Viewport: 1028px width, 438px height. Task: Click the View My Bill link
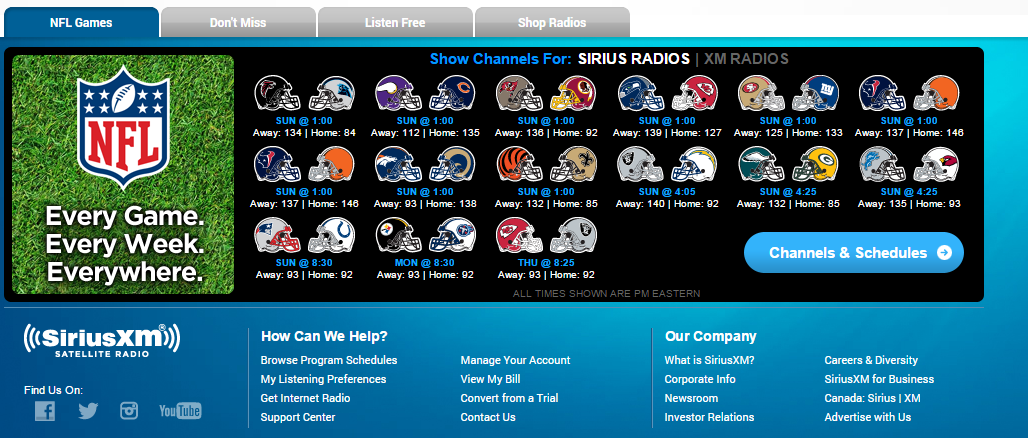click(490, 379)
